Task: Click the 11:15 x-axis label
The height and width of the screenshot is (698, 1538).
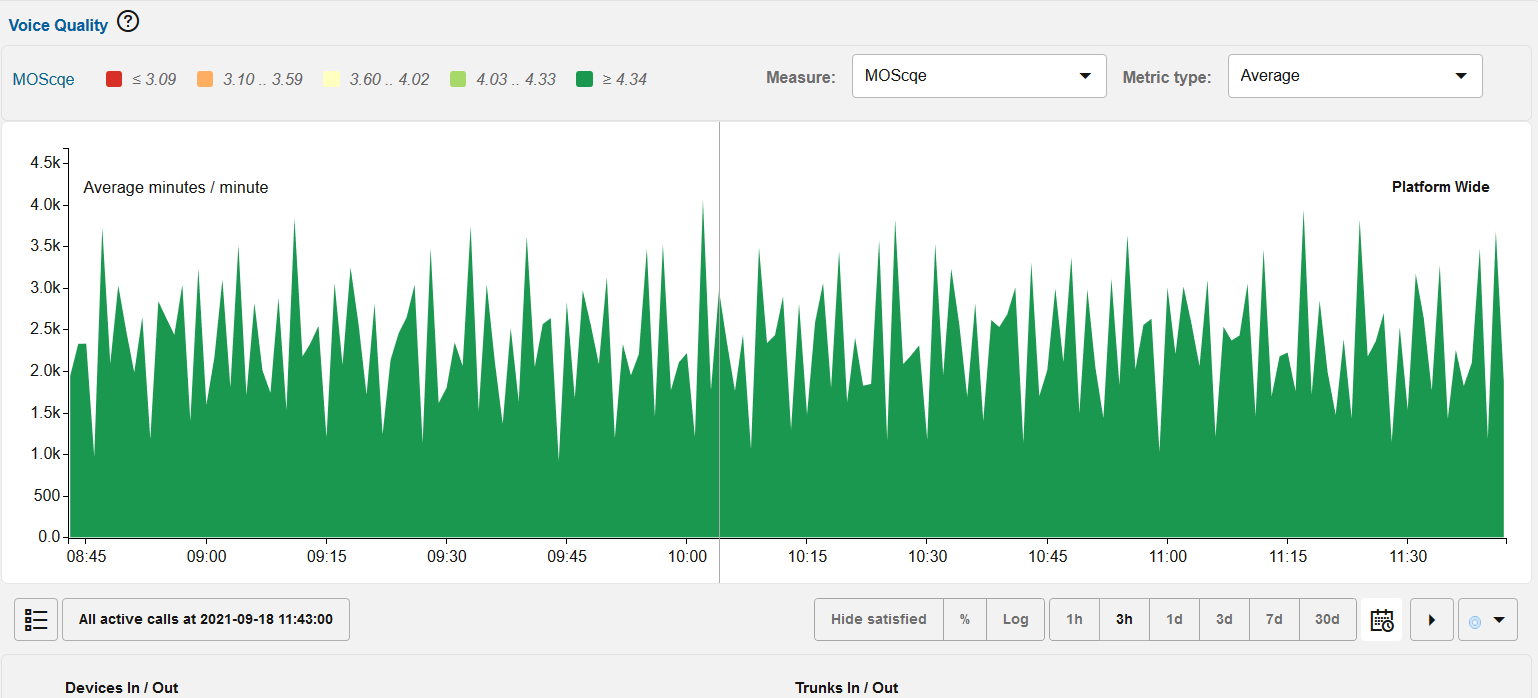Action: [x=1288, y=557]
